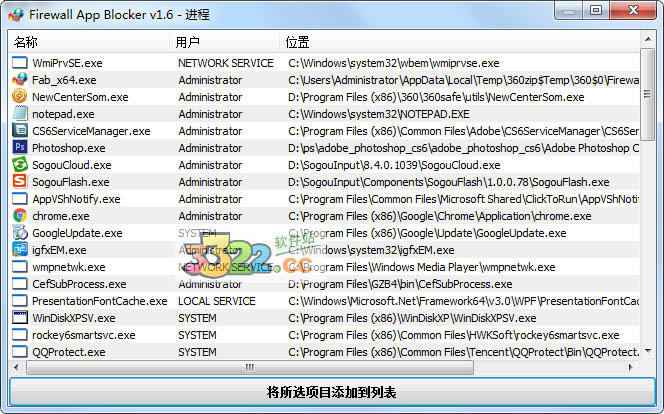Click the Fab_x64.exe firewall icon
The width and height of the screenshot is (664, 414).
19,80
